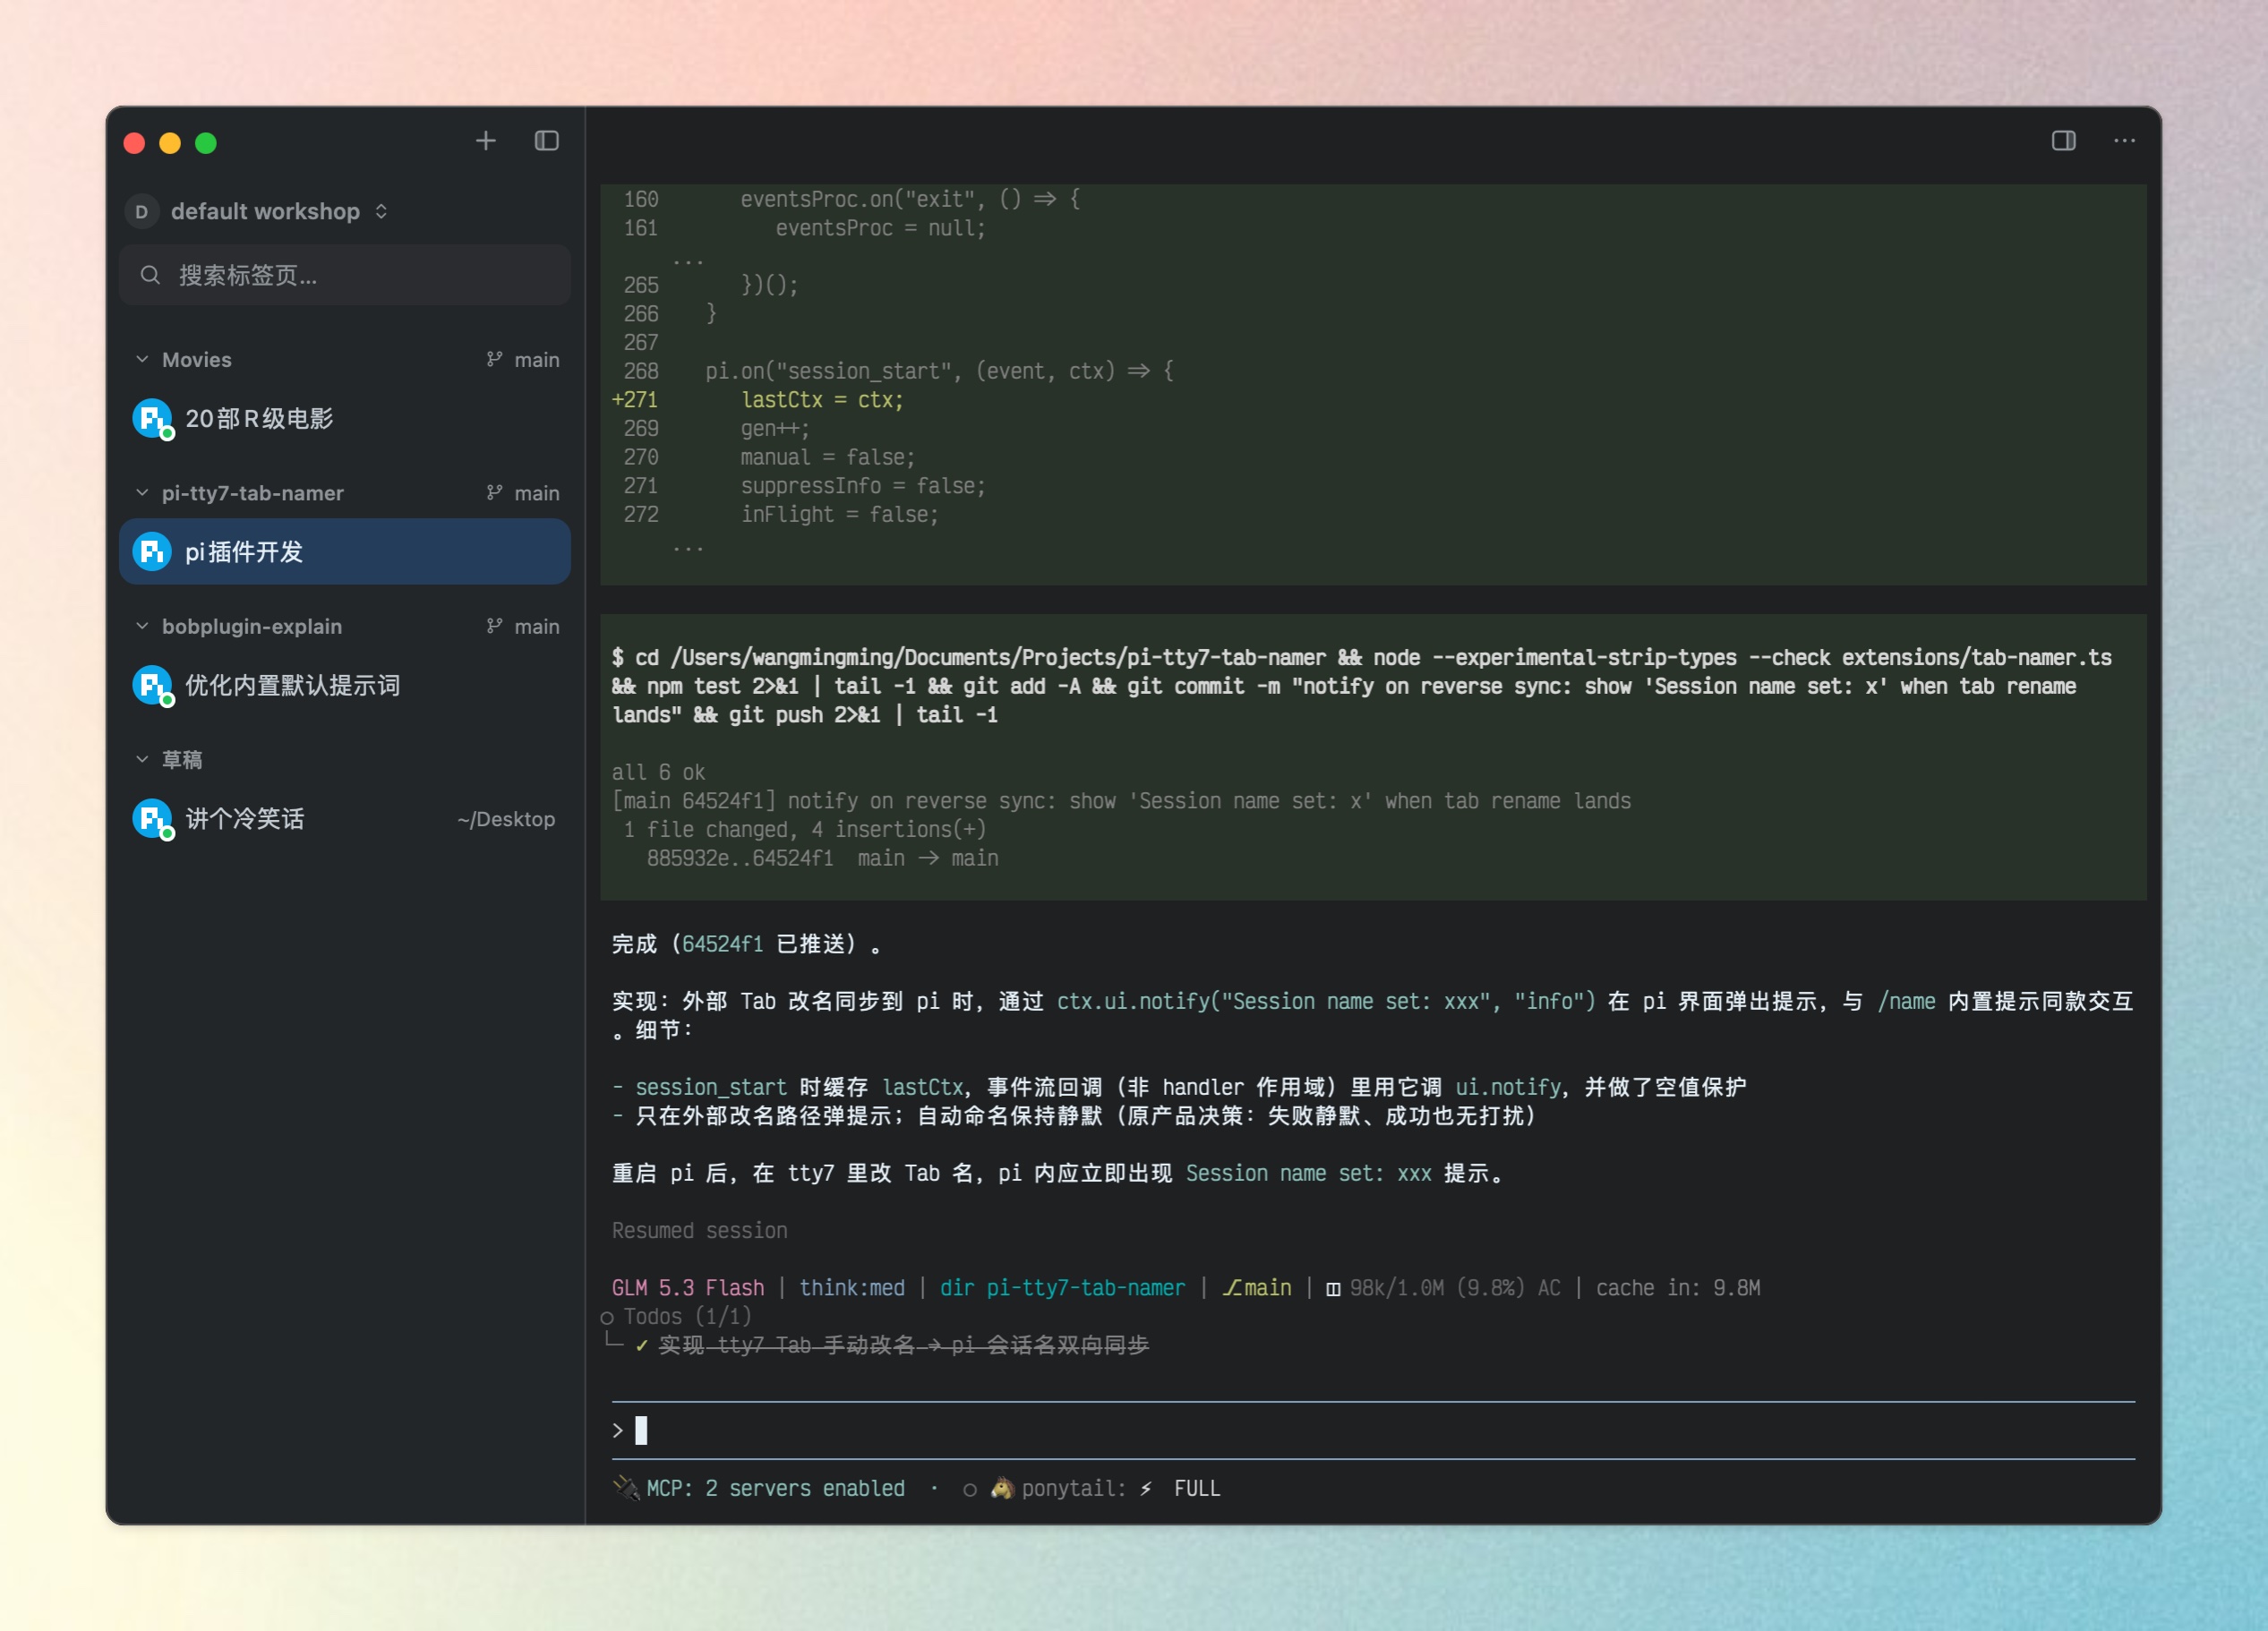Viewport: 2268px width, 1631px height.
Task: Collapse the pi-tty7-tab-namer group
Action: pos(142,493)
